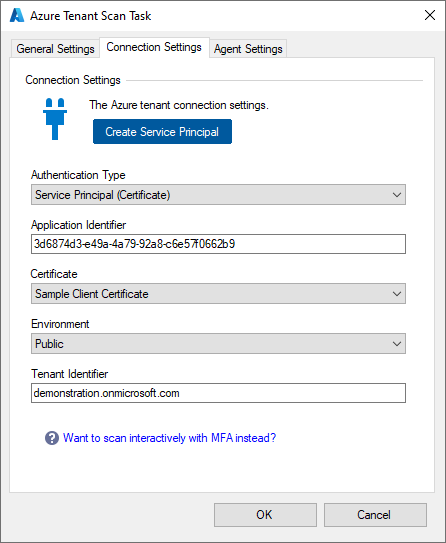Expand the Certificate dropdown arrow

(x=397, y=294)
